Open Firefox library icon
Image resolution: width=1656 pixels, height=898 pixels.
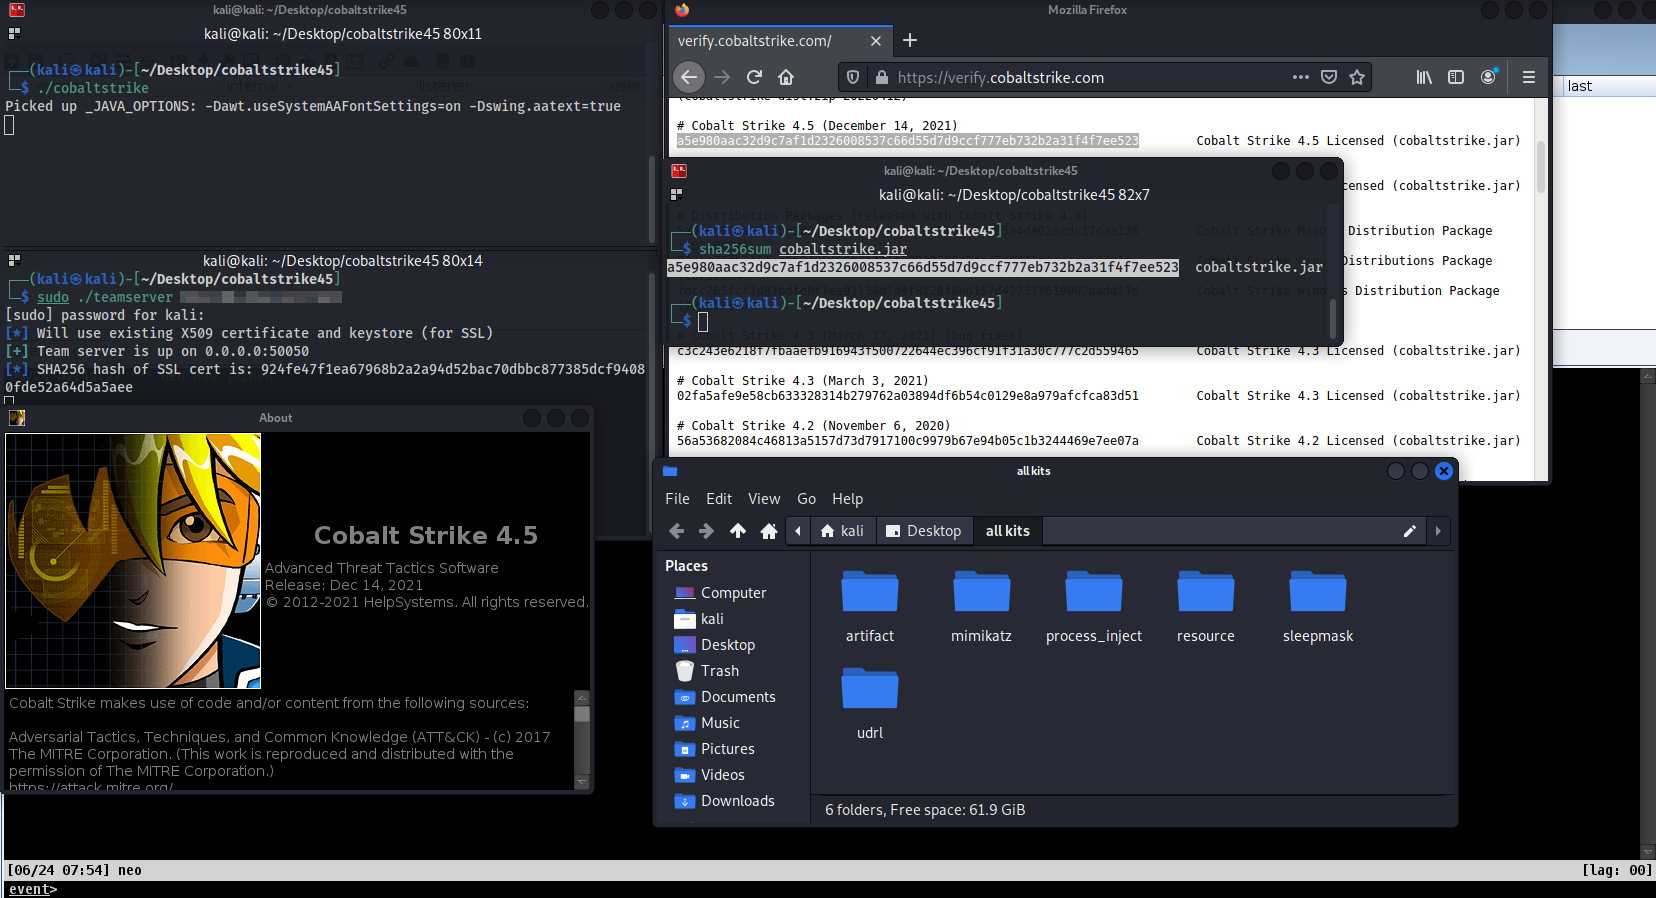pyautogui.click(x=1424, y=77)
